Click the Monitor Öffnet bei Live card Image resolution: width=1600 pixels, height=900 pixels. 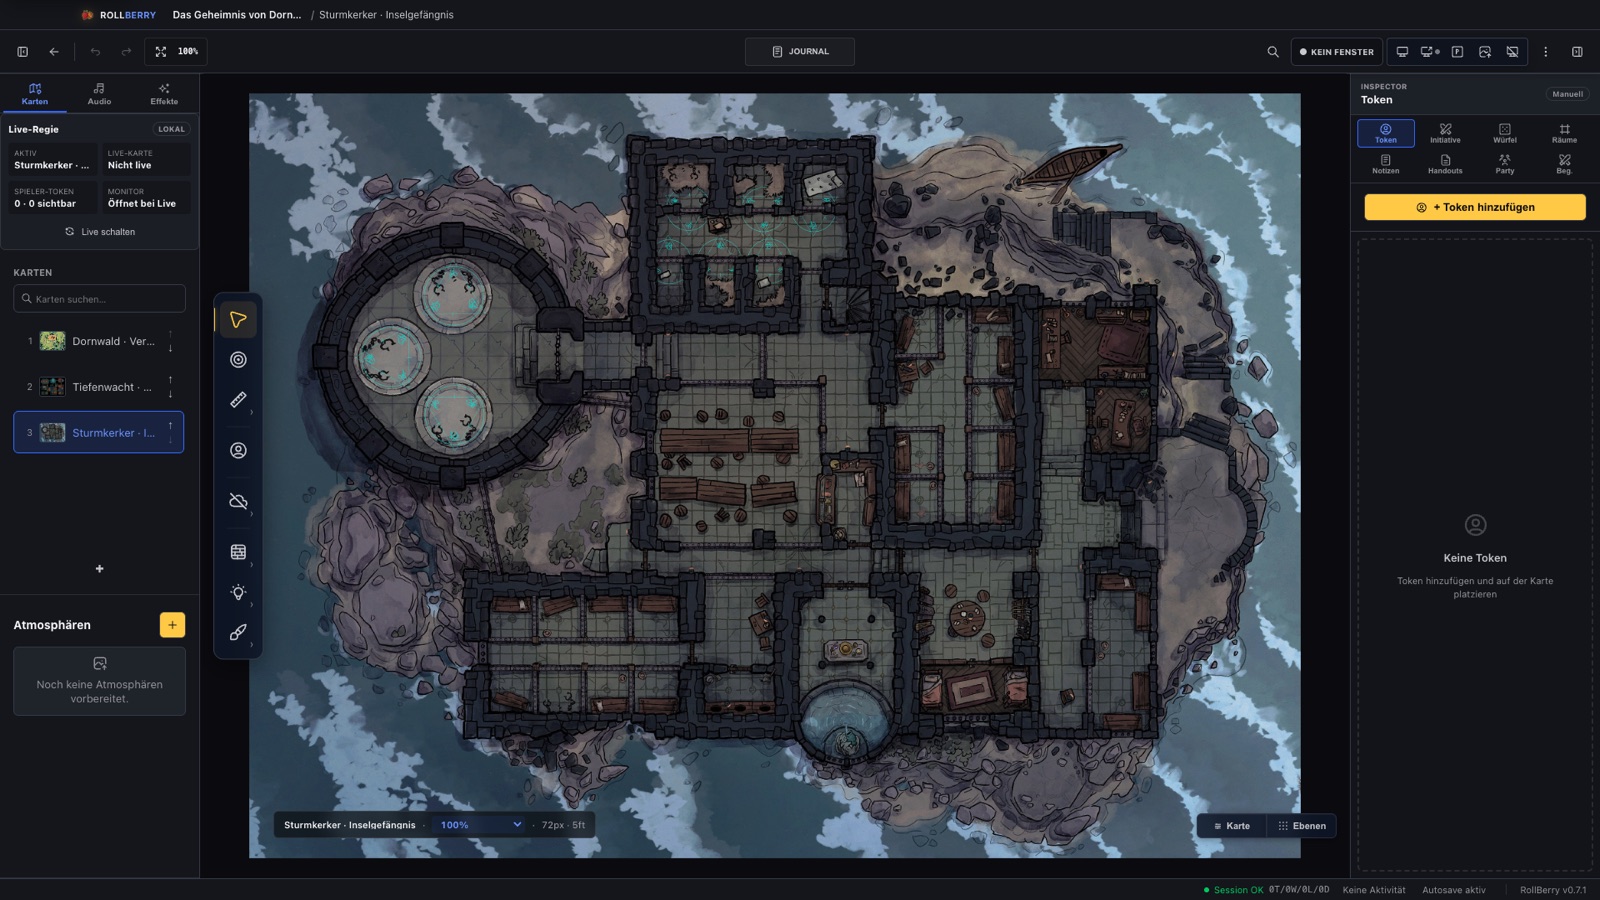pos(146,198)
